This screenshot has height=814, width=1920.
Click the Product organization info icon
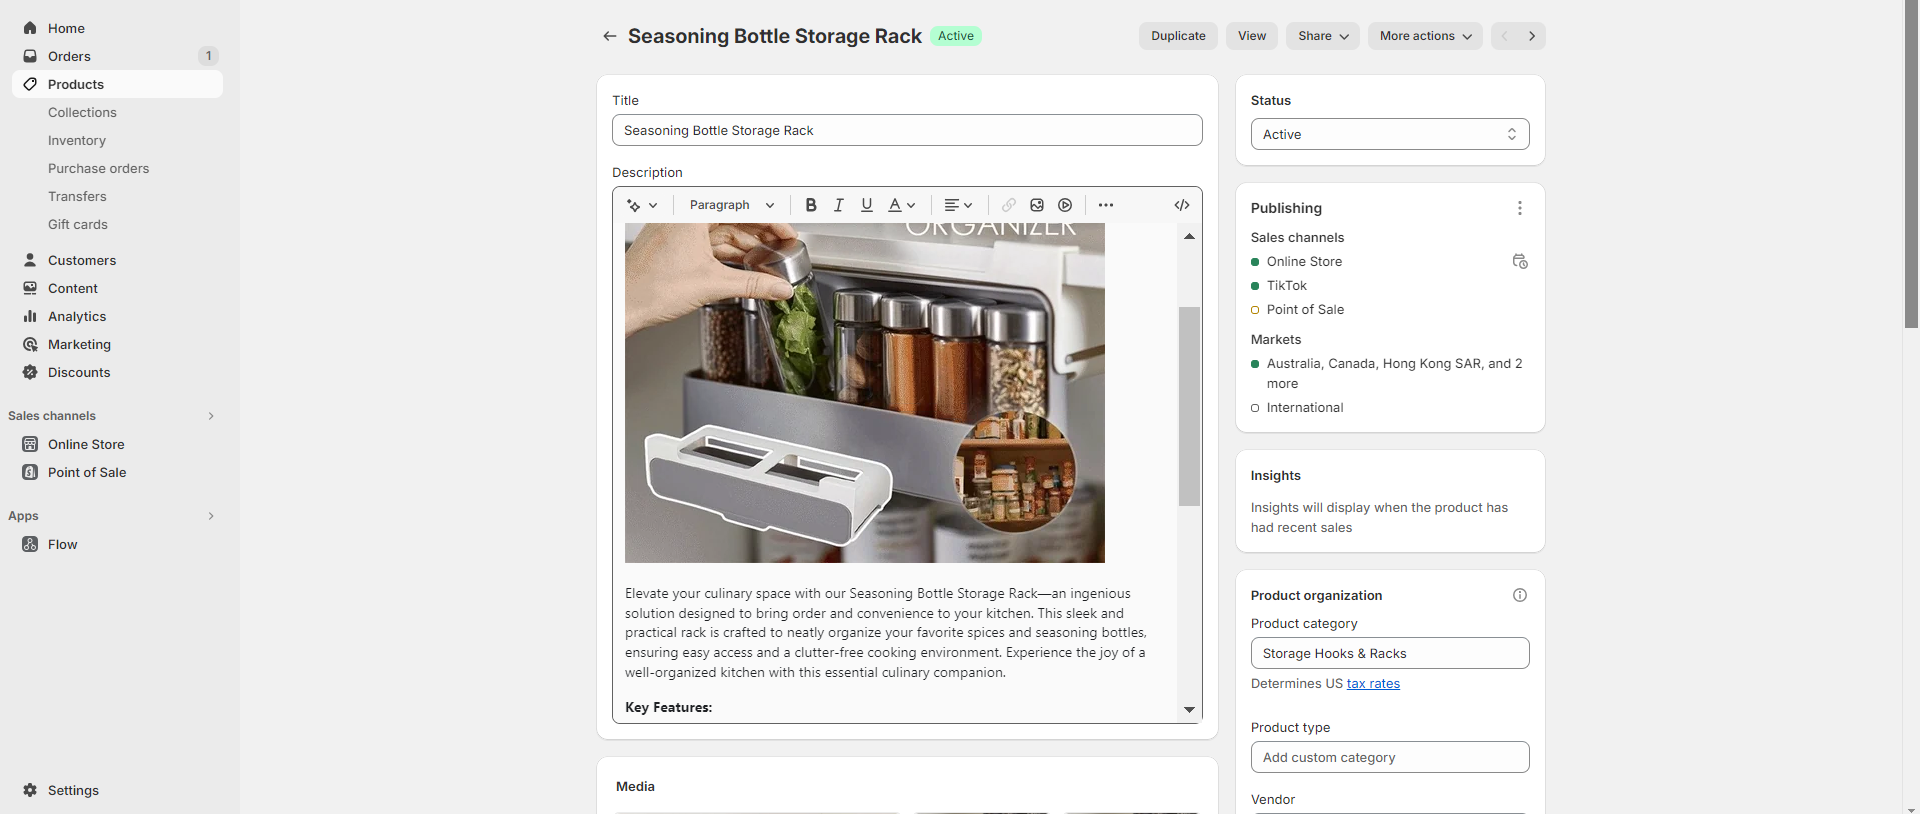tap(1520, 595)
